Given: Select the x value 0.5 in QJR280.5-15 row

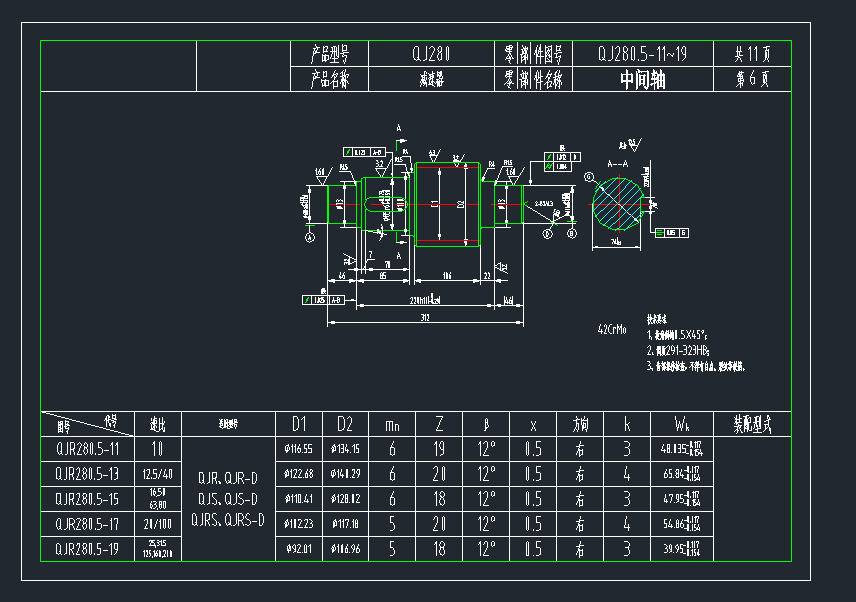Looking at the screenshot, I should pos(533,499).
